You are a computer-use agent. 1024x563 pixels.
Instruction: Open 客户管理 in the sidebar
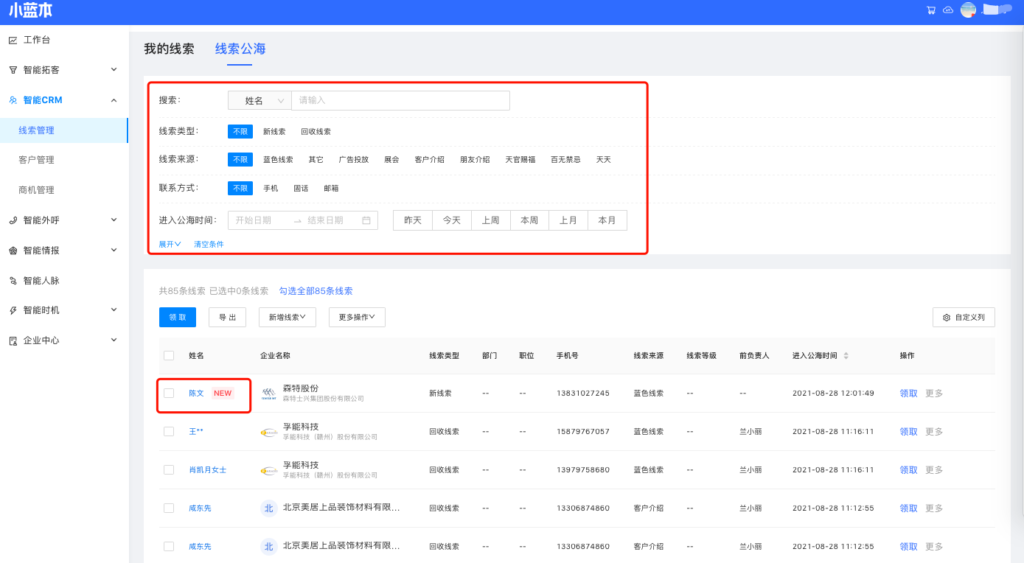[x=36, y=160]
